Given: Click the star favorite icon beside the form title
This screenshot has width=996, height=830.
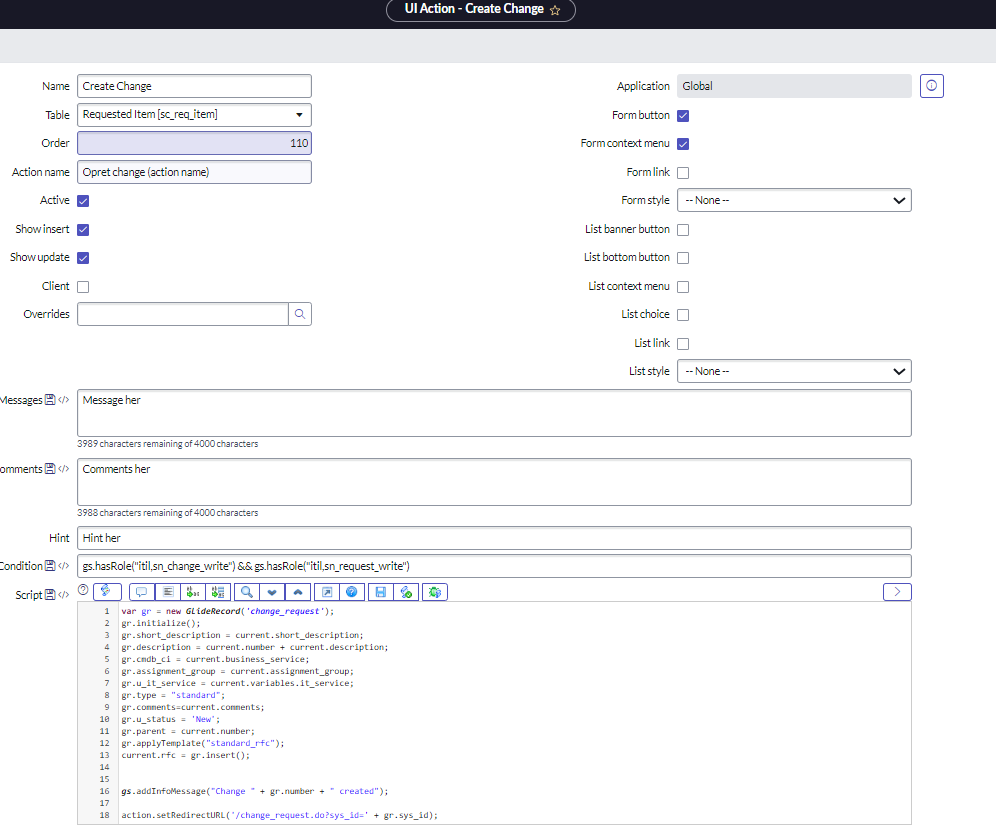Looking at the screenshot, I should pyautogui.click(x=557, y=11).
